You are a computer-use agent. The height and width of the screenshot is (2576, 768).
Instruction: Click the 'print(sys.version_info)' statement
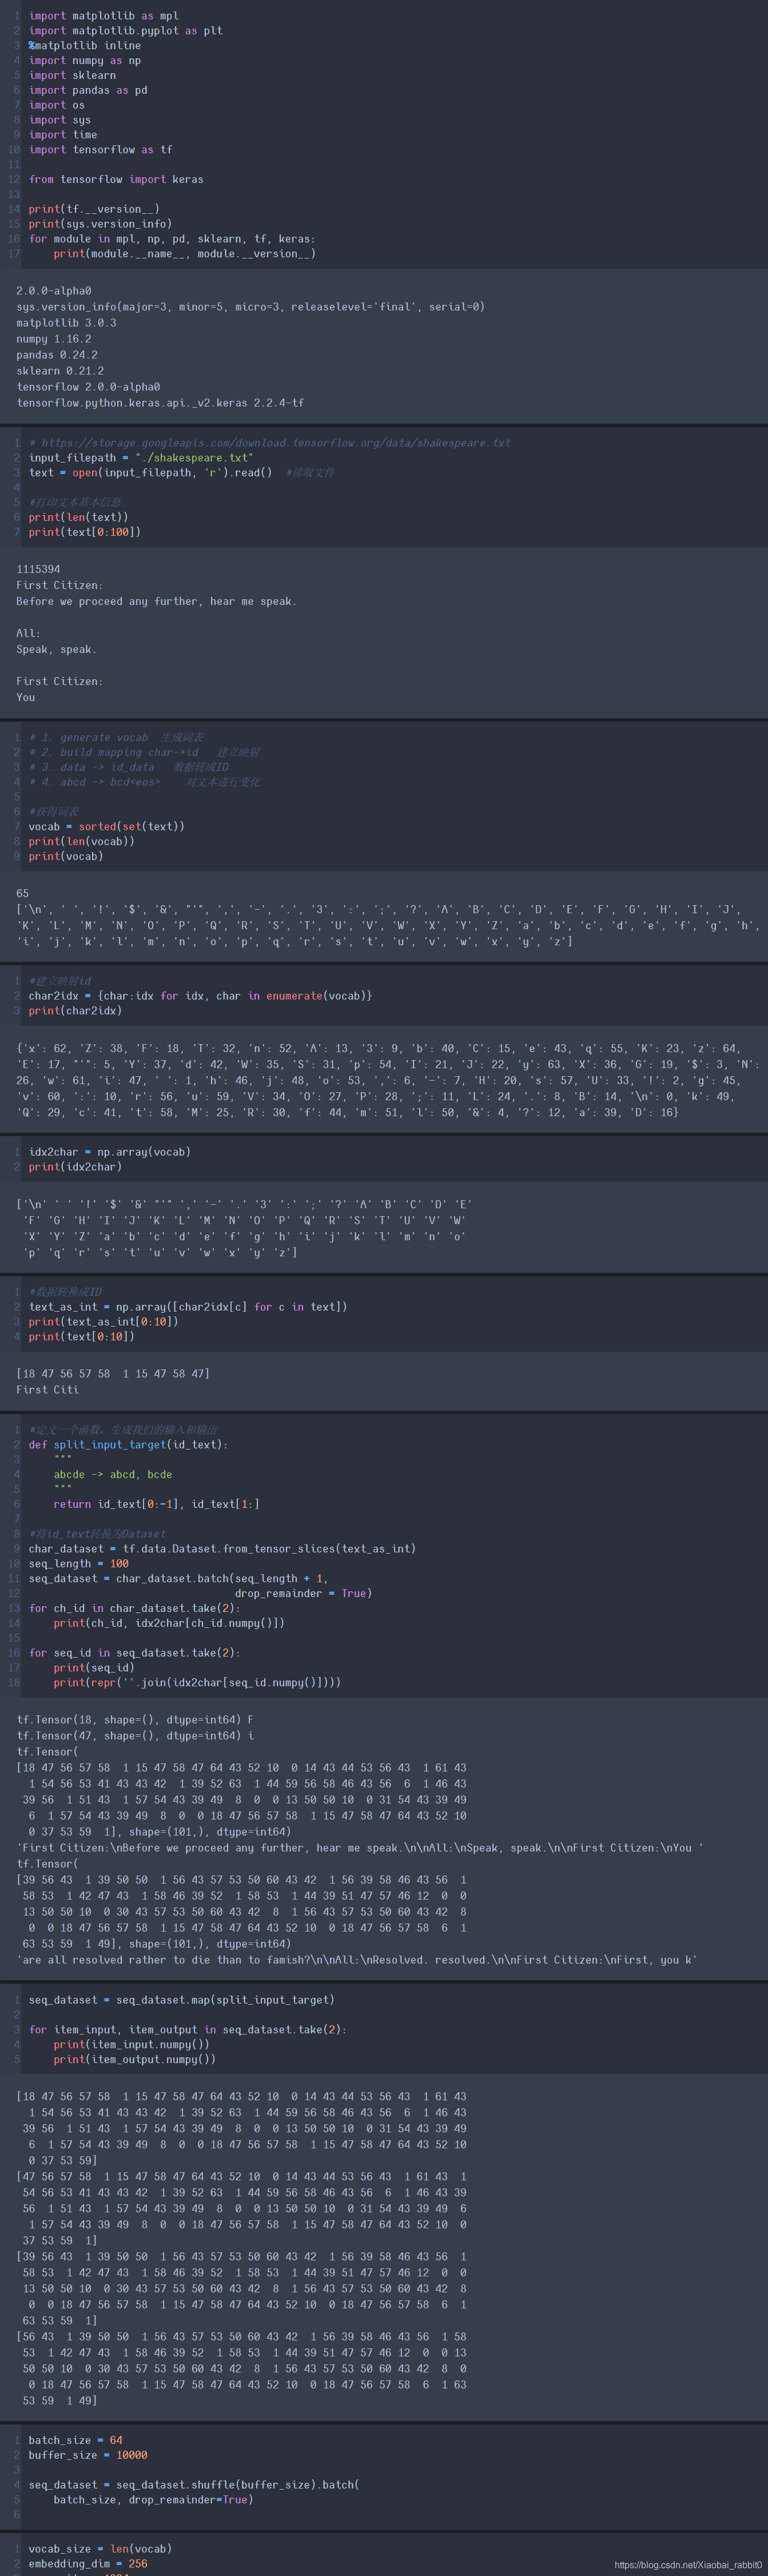coord(100,224)
